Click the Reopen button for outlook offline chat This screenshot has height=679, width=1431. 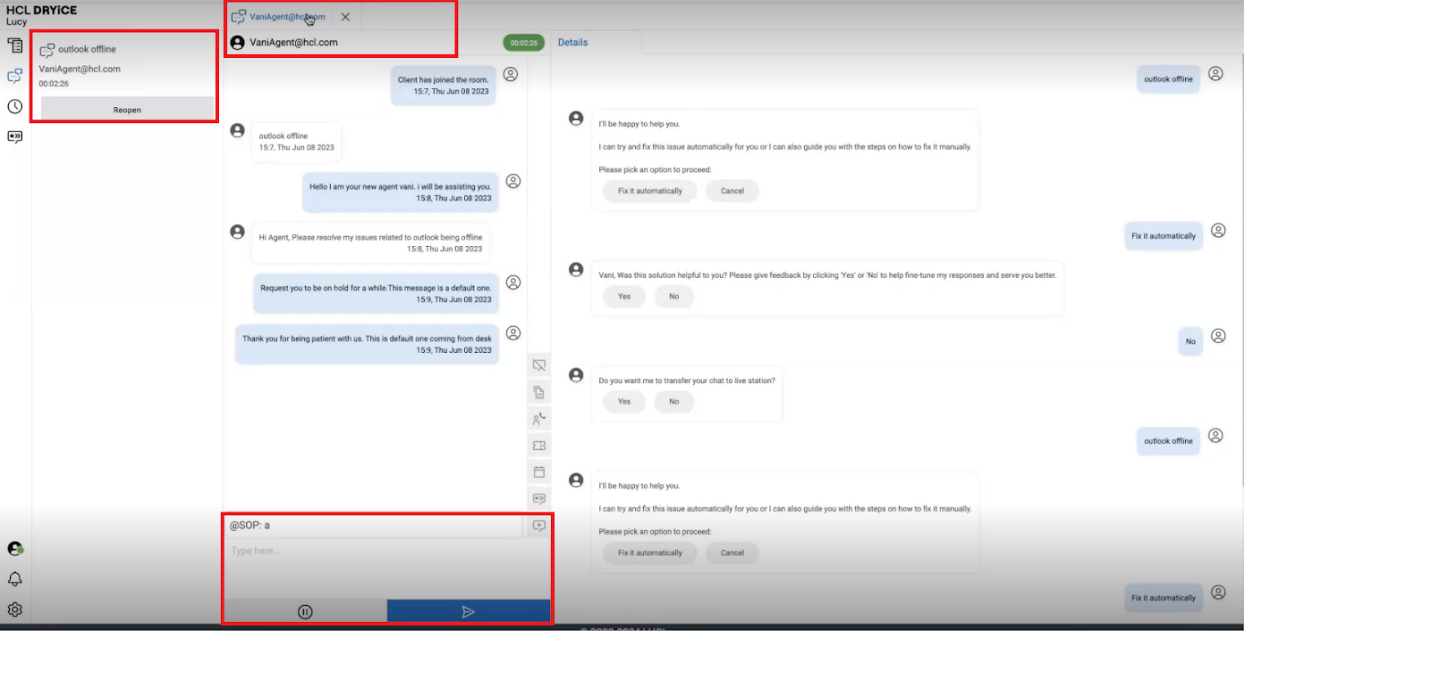point(125,109)
